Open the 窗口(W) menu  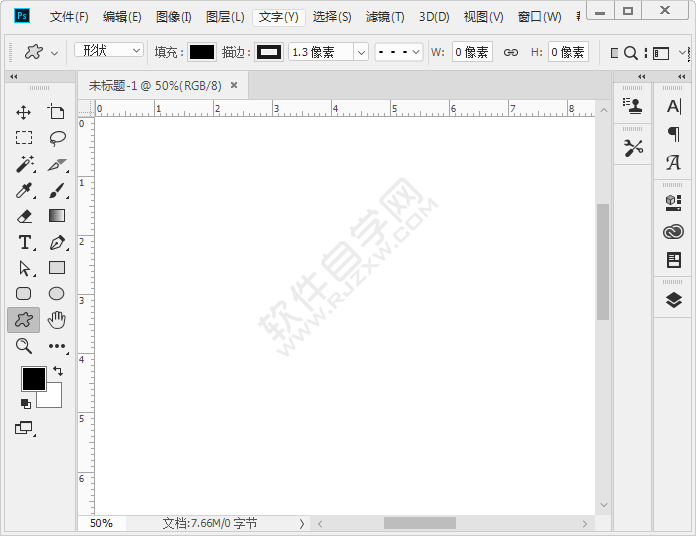539,17
